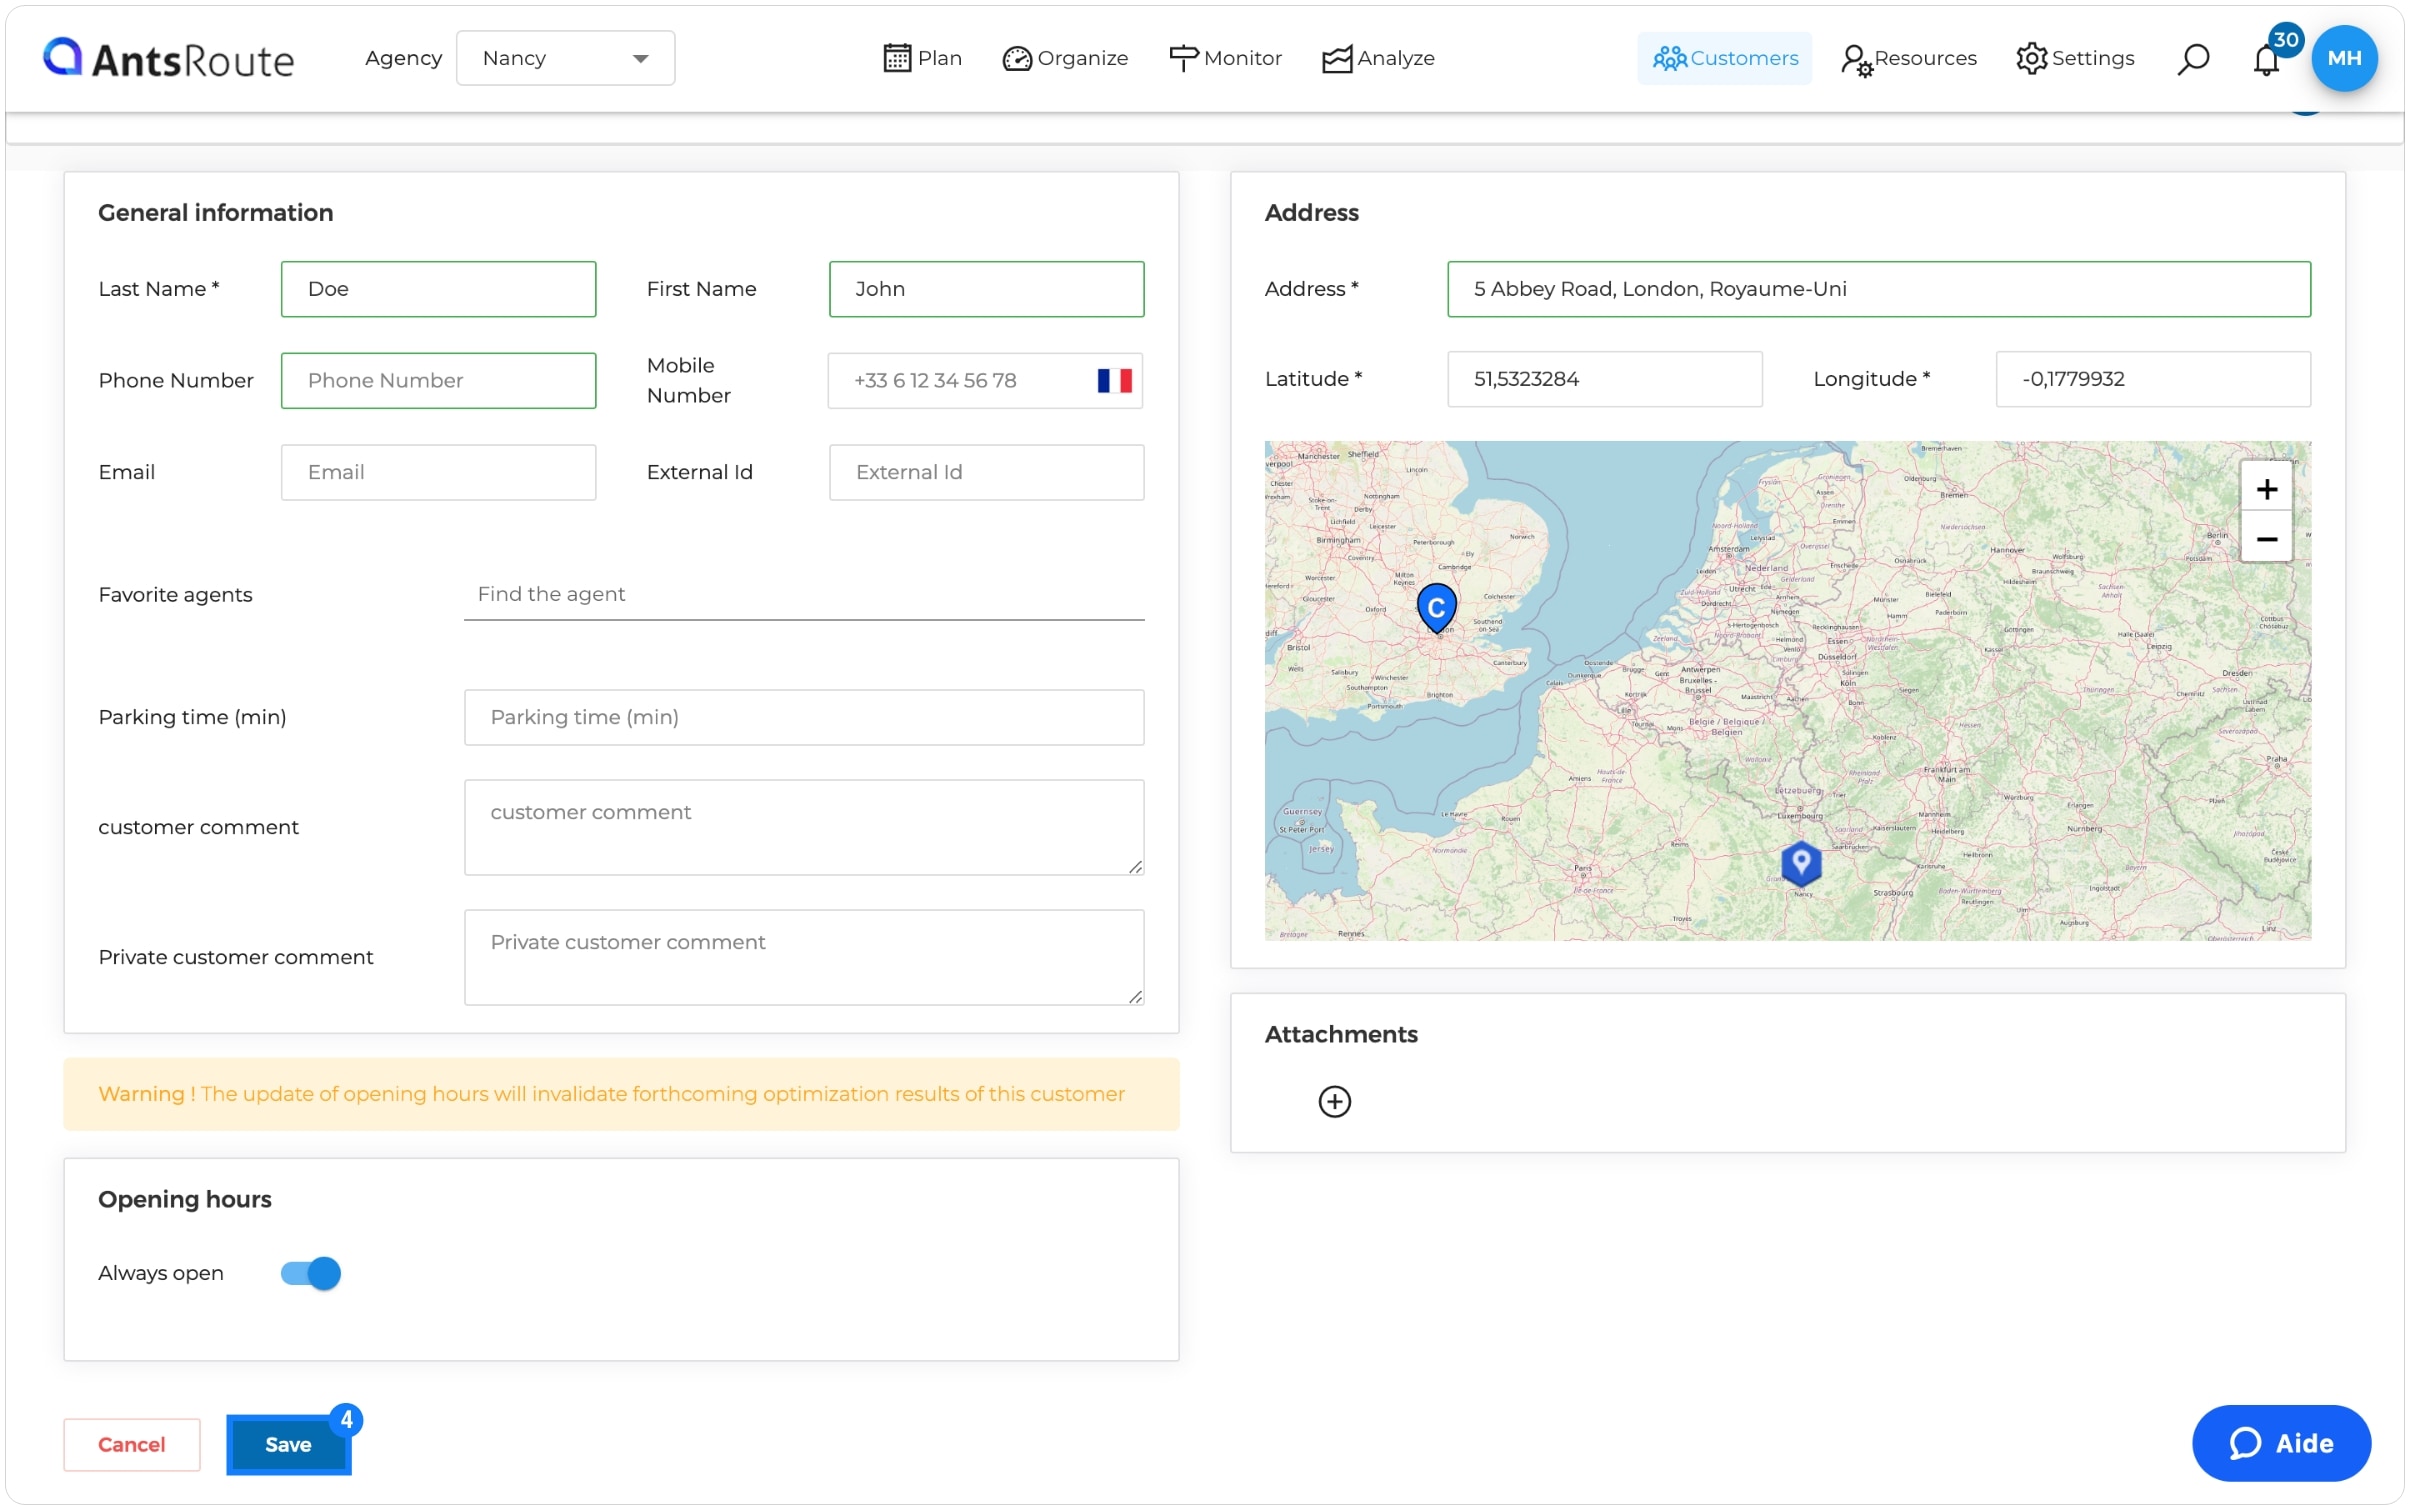This screenshot has height=1510, width=2410.
Task: Open notifications bell icon
Action: click(2265, 61)
